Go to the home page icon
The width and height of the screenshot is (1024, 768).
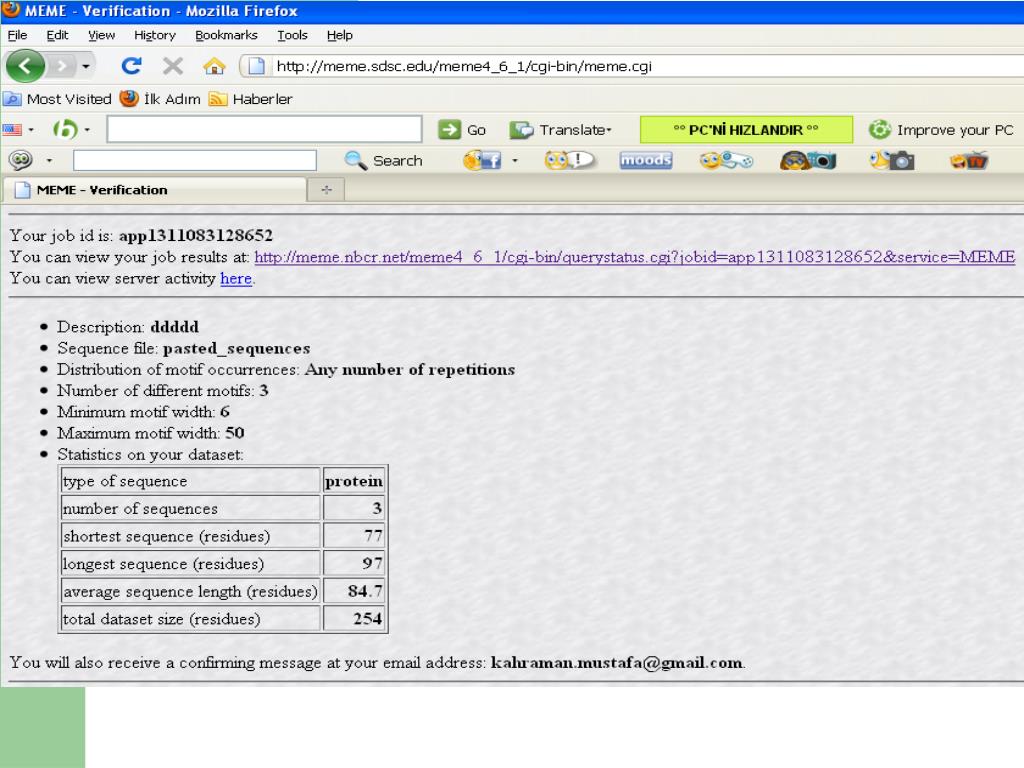[214, 65]
